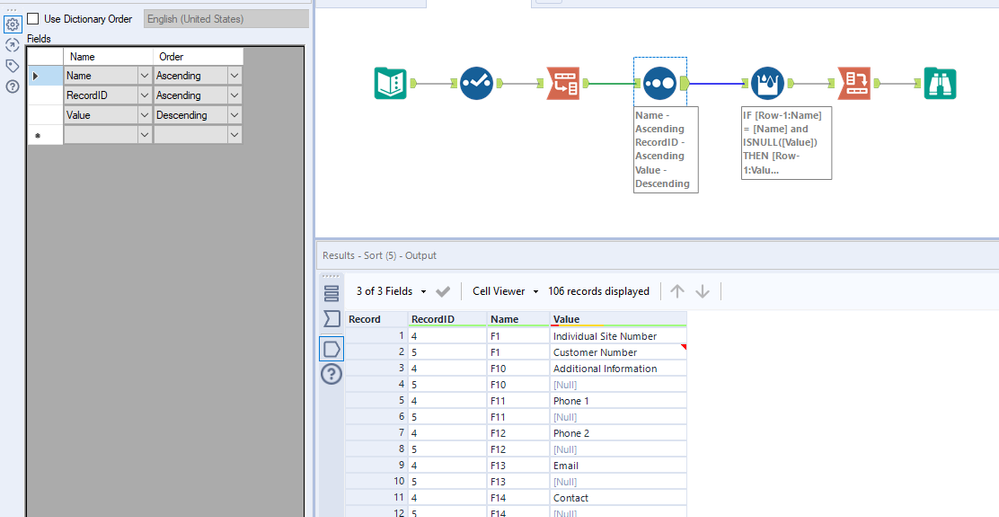This screenshot has height=517, width=999.
Task: Click the Order column header in Fields grid
Action: pos(198,56)
